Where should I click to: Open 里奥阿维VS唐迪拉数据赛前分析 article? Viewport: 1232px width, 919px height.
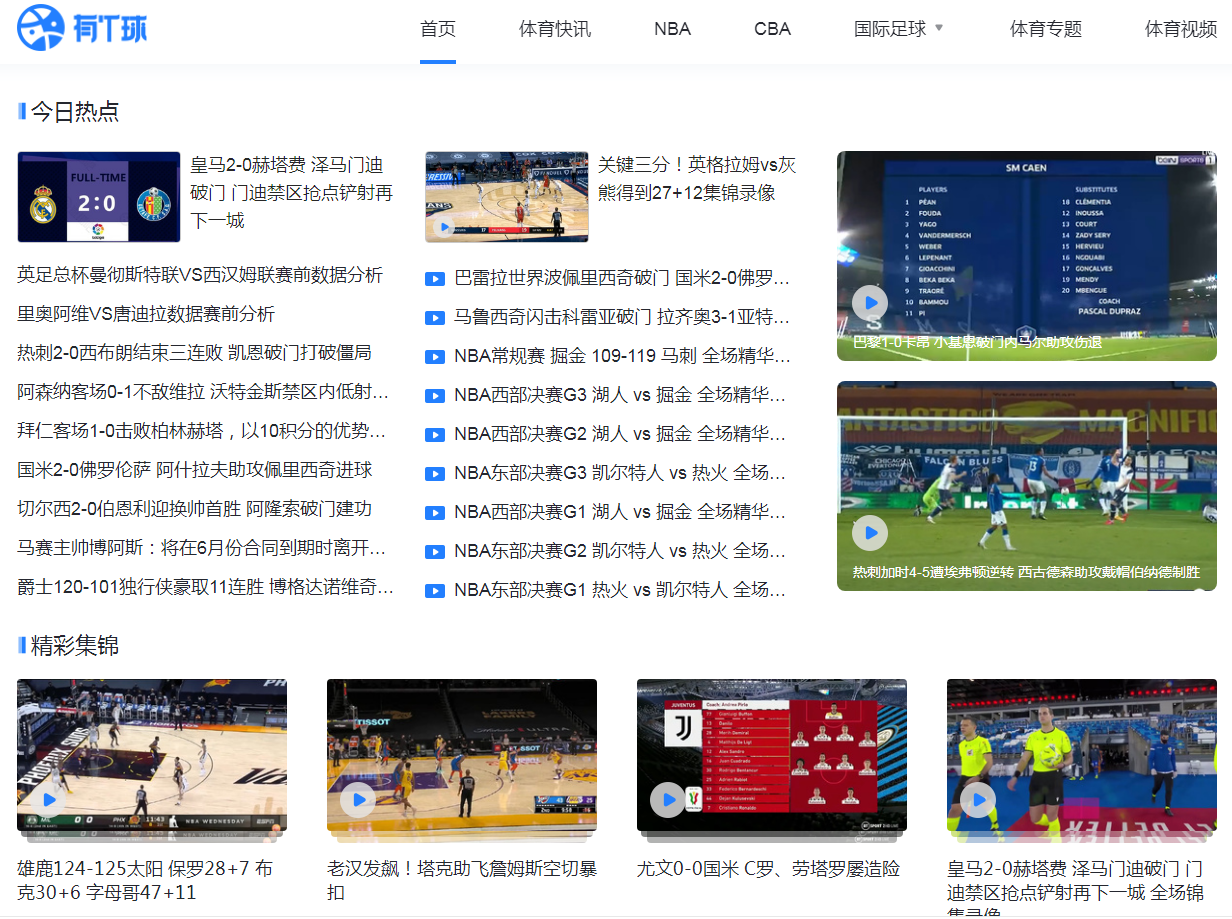point(146,314)
